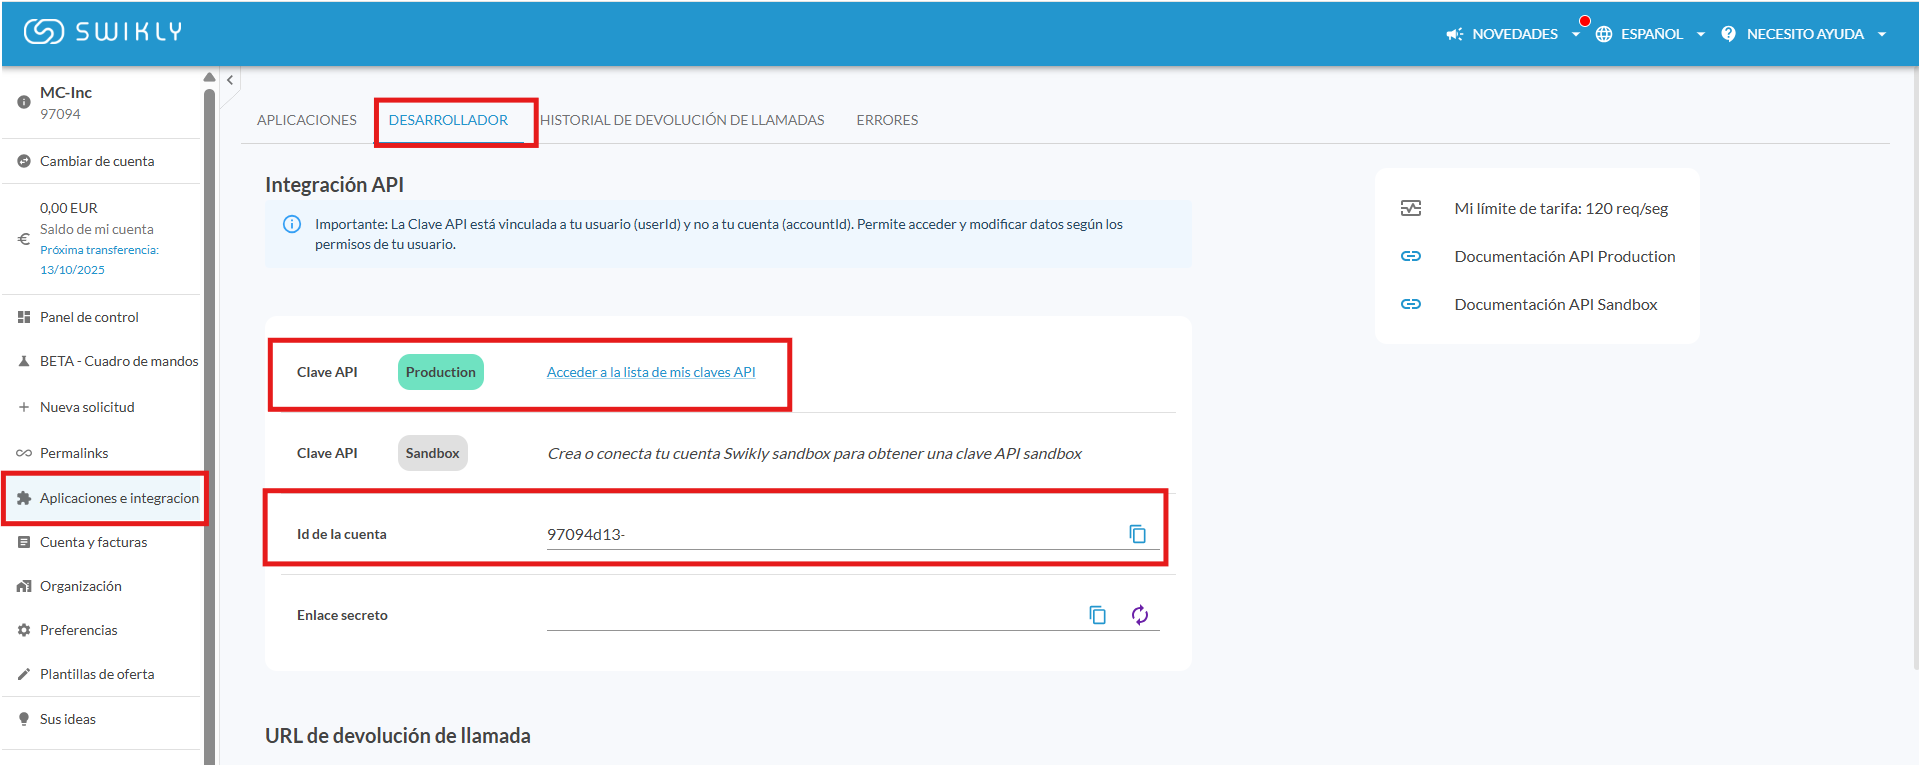The image size is (1919, 765).
Task: Click the info icon in the Importante notice
Action: click(x=292, y=224)
